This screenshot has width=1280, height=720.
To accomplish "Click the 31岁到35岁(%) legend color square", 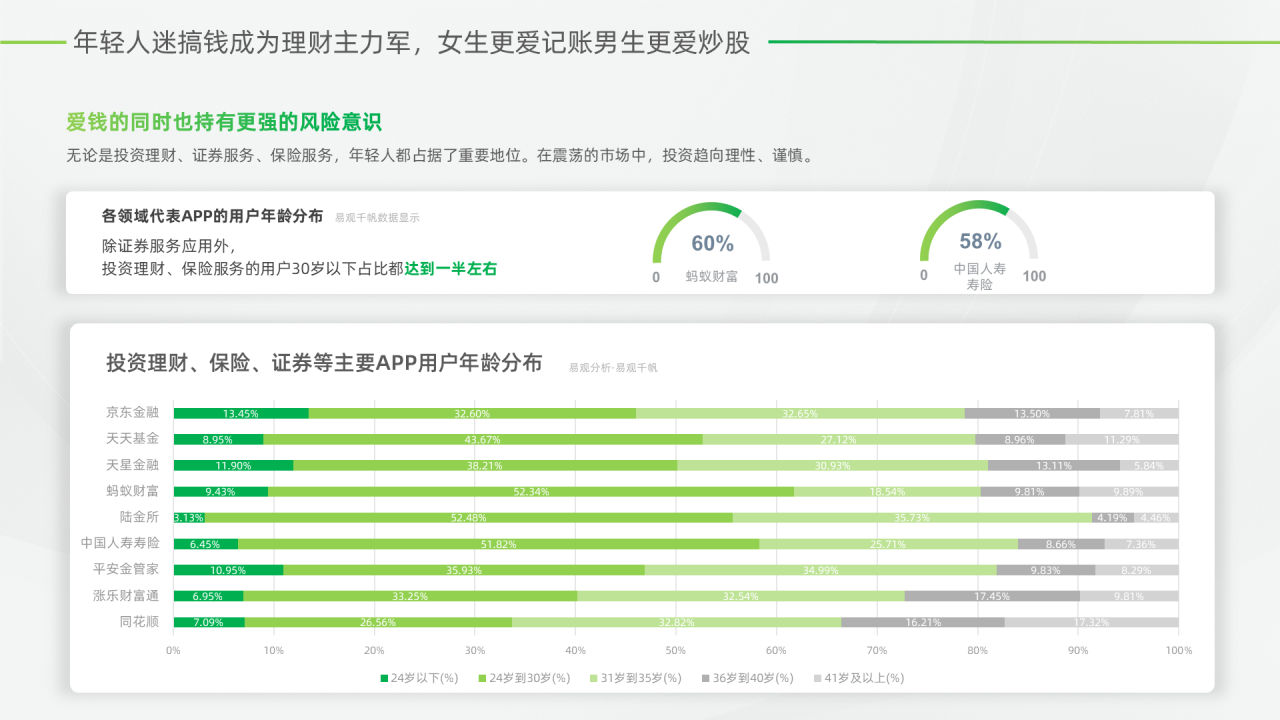I will pyautogui.click(x=594, y=678).
